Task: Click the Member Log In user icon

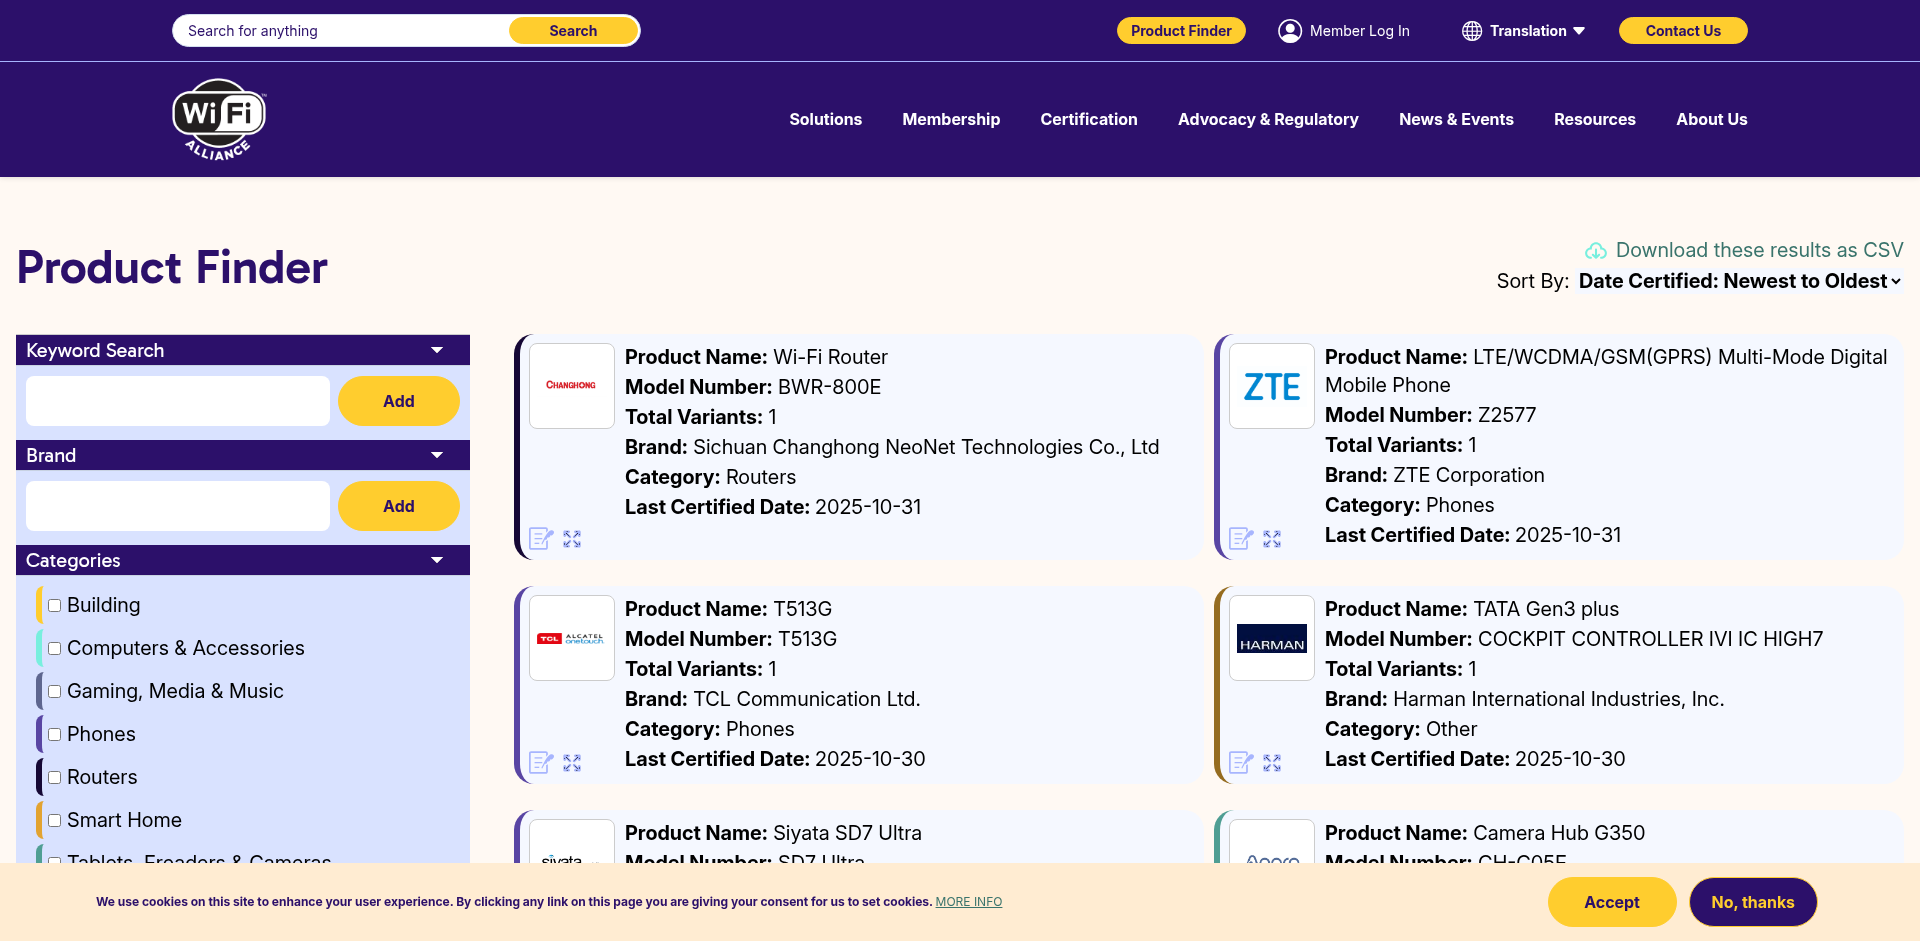Action: click(1290, 31)
